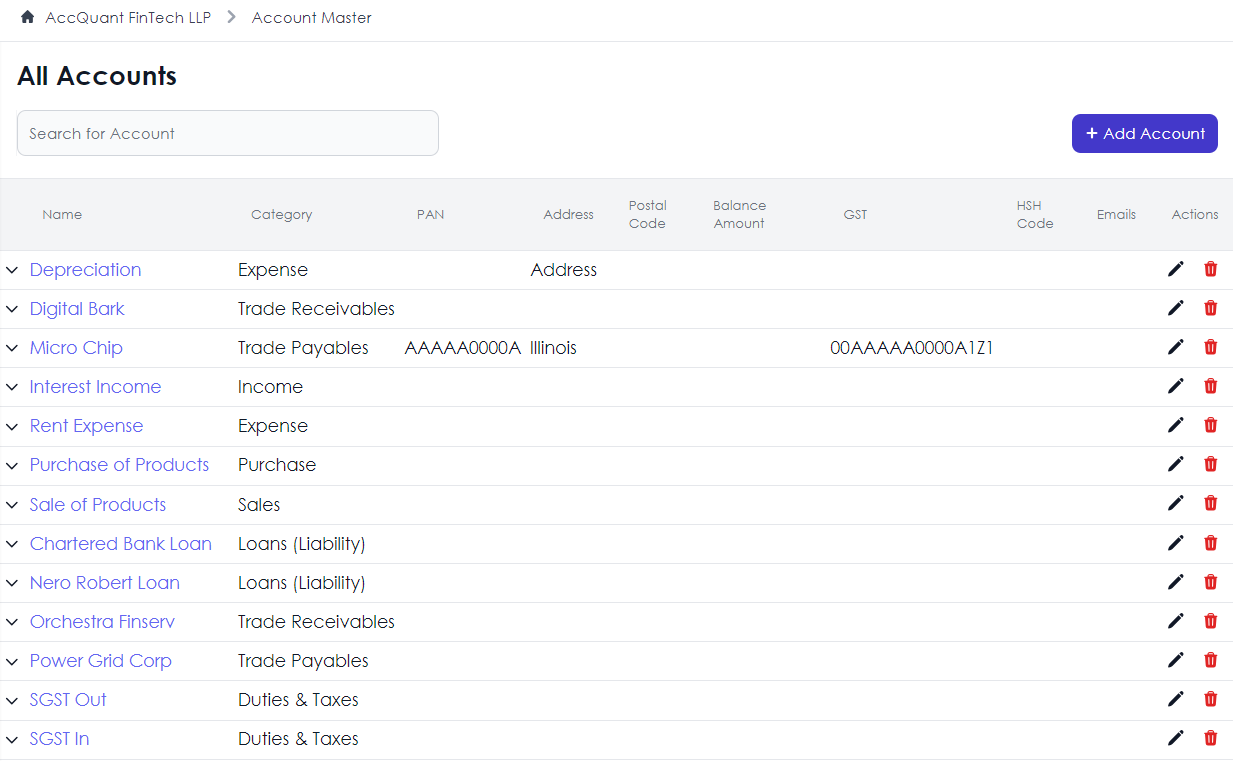Edit the Depreciation account

[1175, 268]
